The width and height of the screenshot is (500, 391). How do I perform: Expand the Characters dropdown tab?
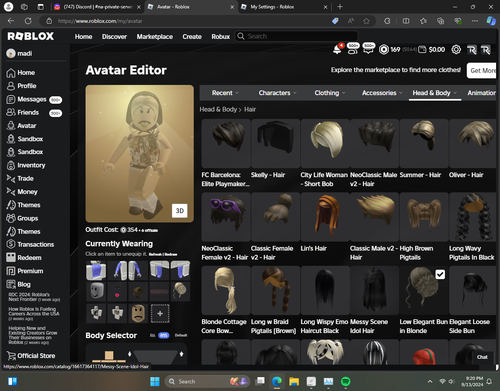point(277,93)
